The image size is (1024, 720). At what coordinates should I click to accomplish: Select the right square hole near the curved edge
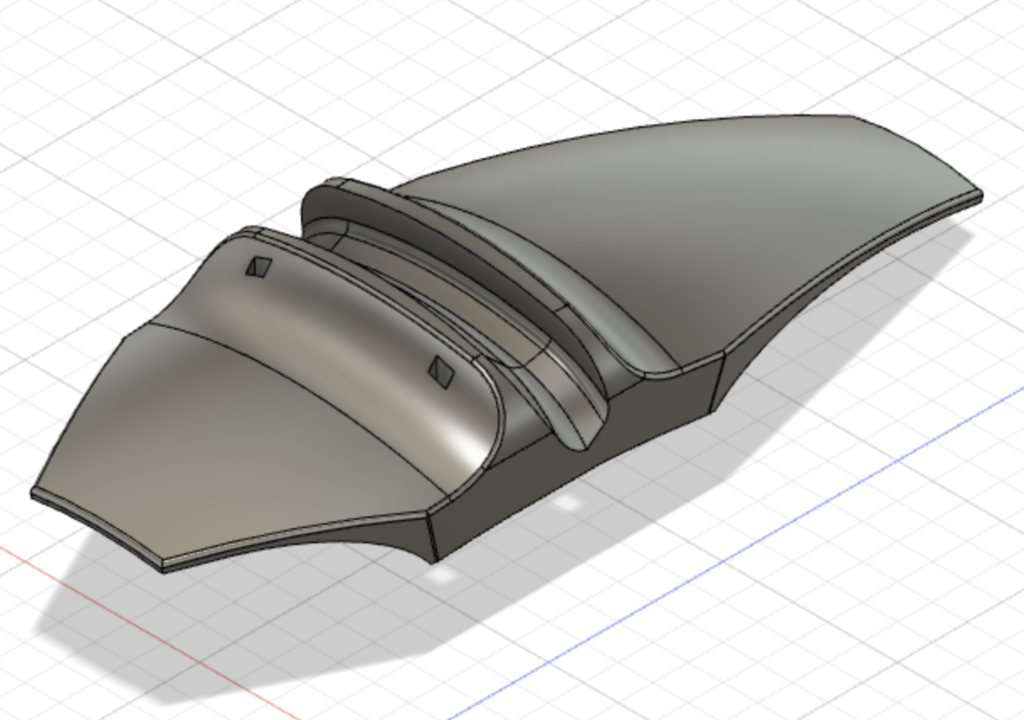pyautogui.click(x=441, y=371)
